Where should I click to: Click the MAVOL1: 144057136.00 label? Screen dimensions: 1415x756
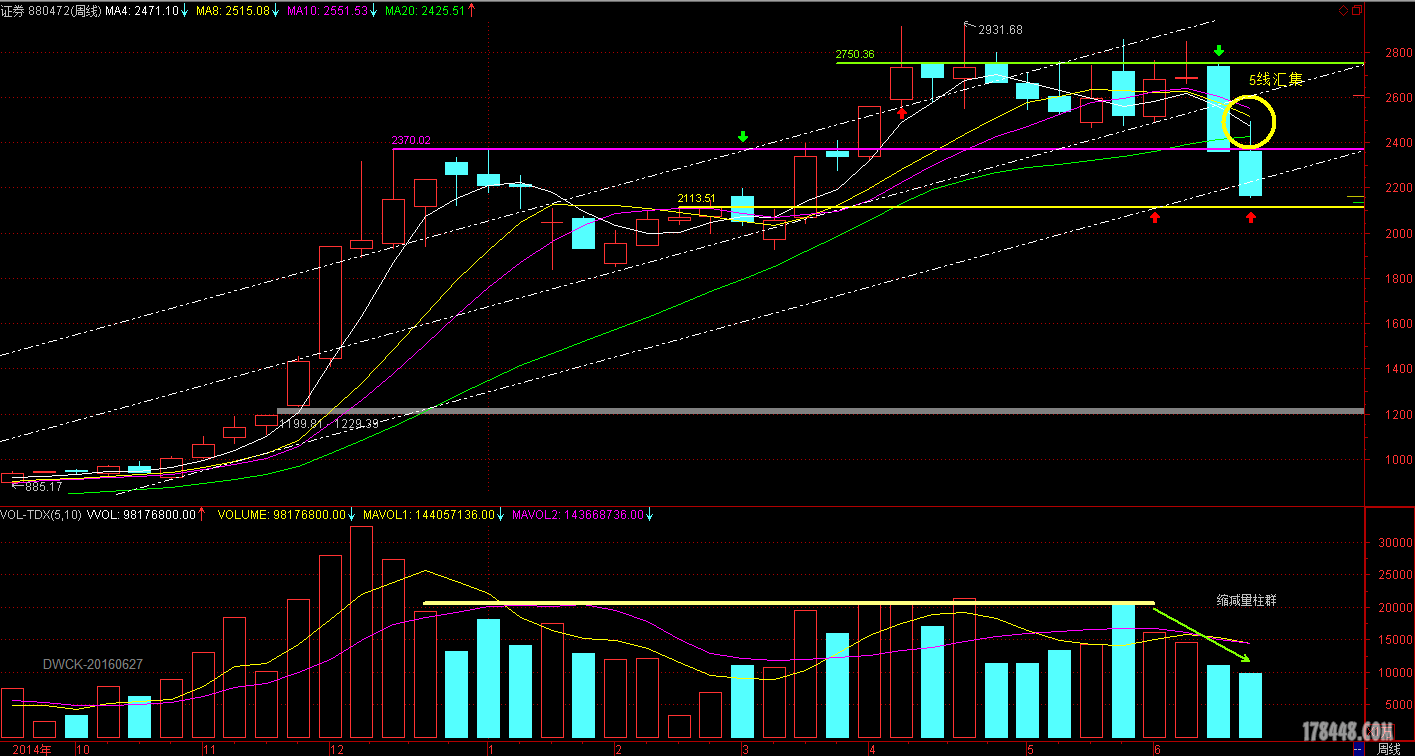(x=429, y=515)
